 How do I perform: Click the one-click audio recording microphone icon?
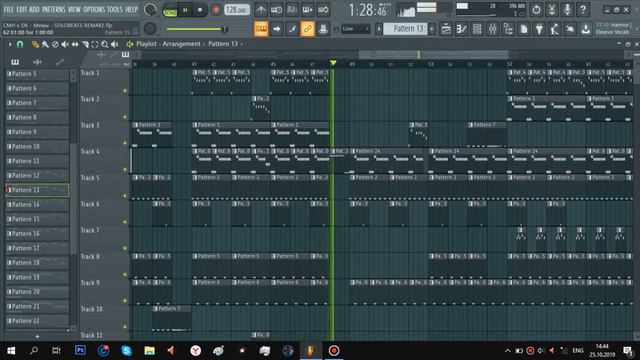click(567, 9)
